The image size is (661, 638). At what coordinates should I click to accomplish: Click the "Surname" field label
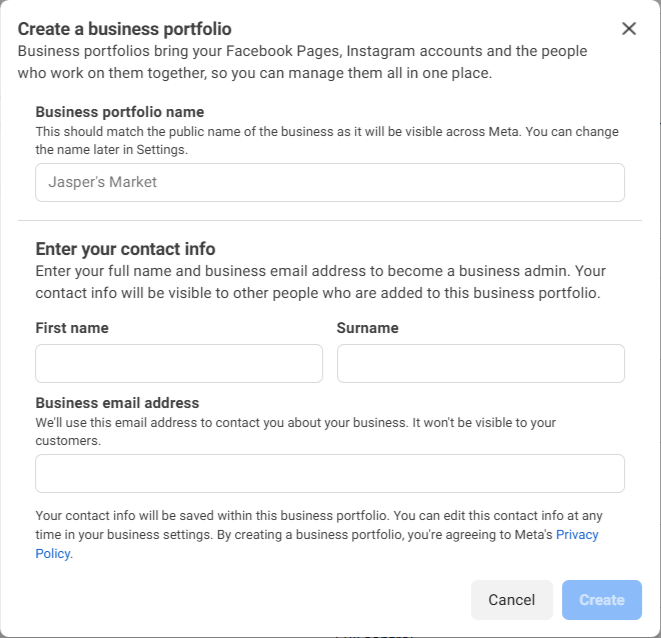(x=368, y=328)
